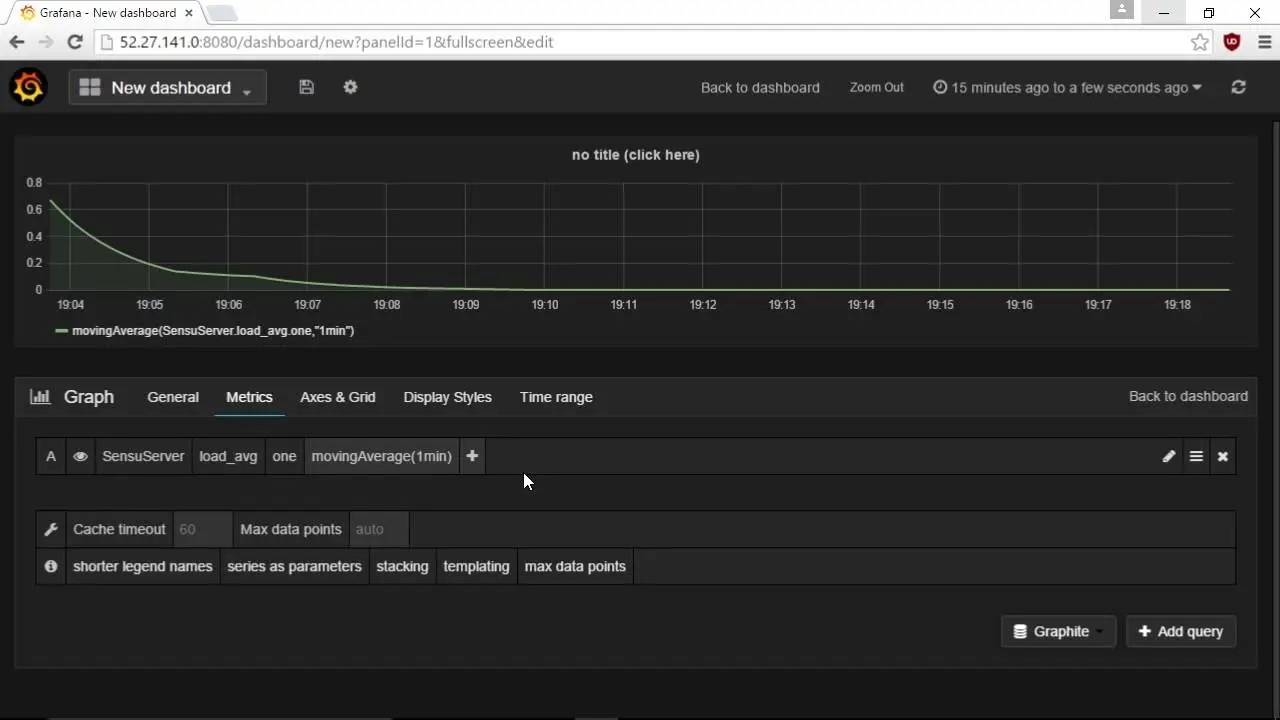The width and height of the screenshot is (1280, 720).
Task: Refresh dashboard using the refresh icon
Action: [x=1238, y=87]
